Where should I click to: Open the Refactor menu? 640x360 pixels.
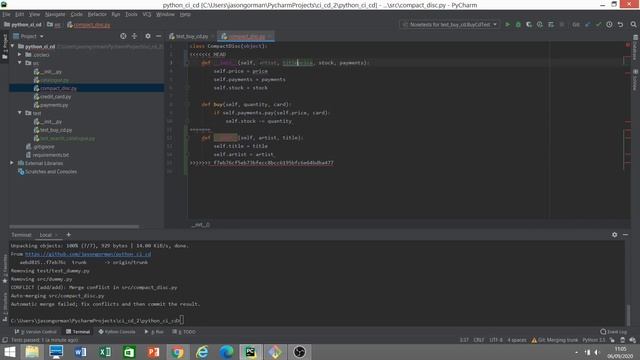(97, 14)
